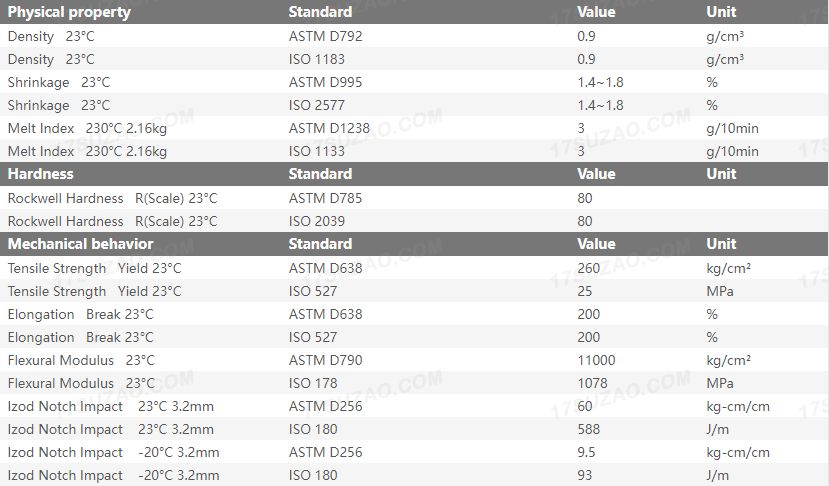Select the Izod impact value 9.5
Viewport: 829px width, 486px height.
[x=586, y=452]
